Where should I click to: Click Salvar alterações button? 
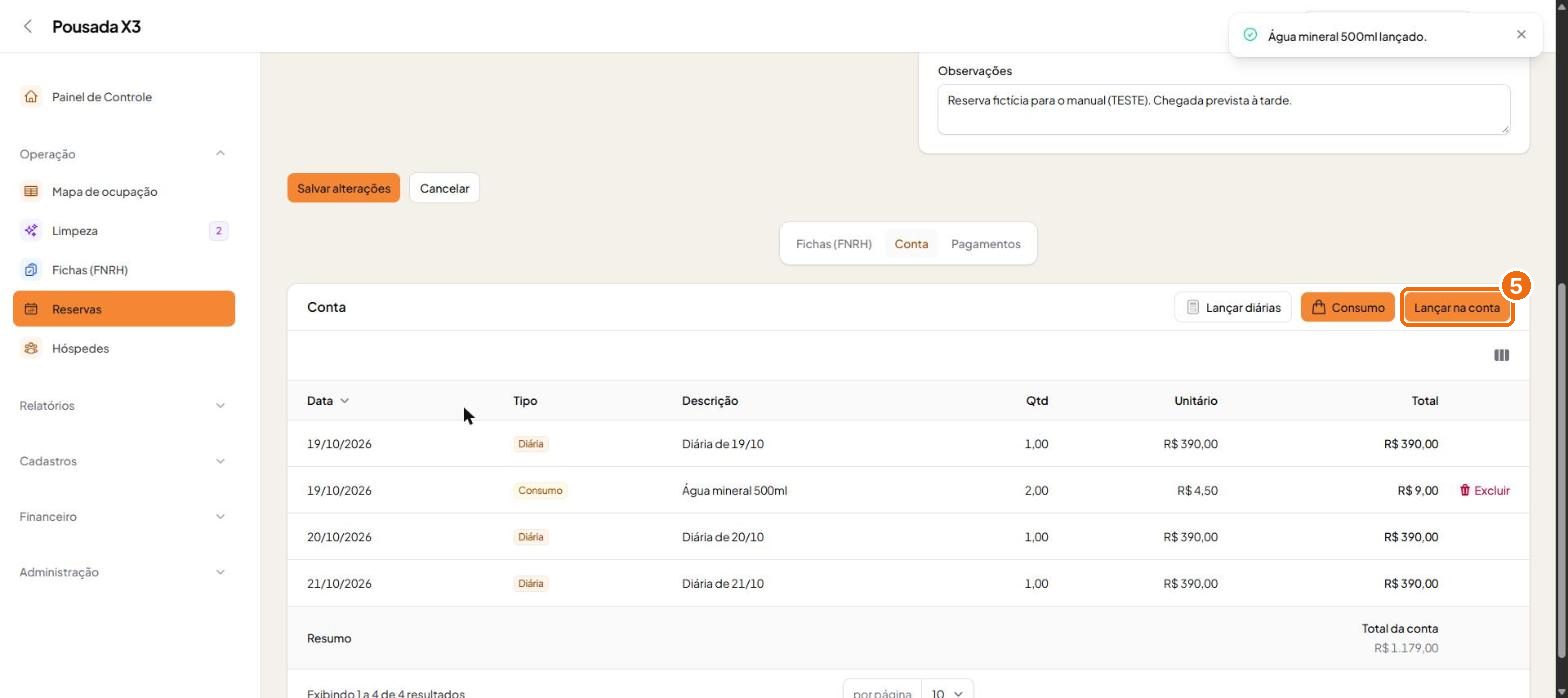(x=343, y=188)
